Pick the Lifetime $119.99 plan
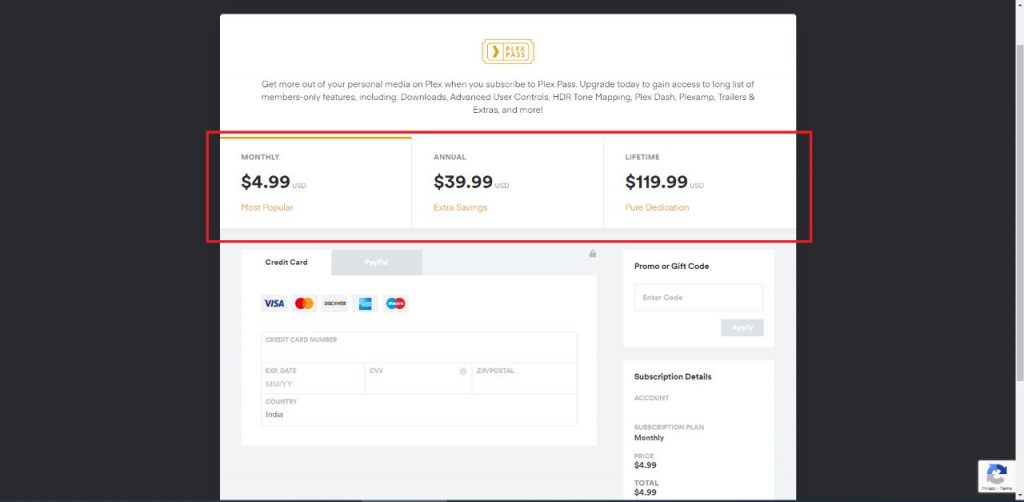The width and height of the screenshot is (1024, 502). point(699,183)
